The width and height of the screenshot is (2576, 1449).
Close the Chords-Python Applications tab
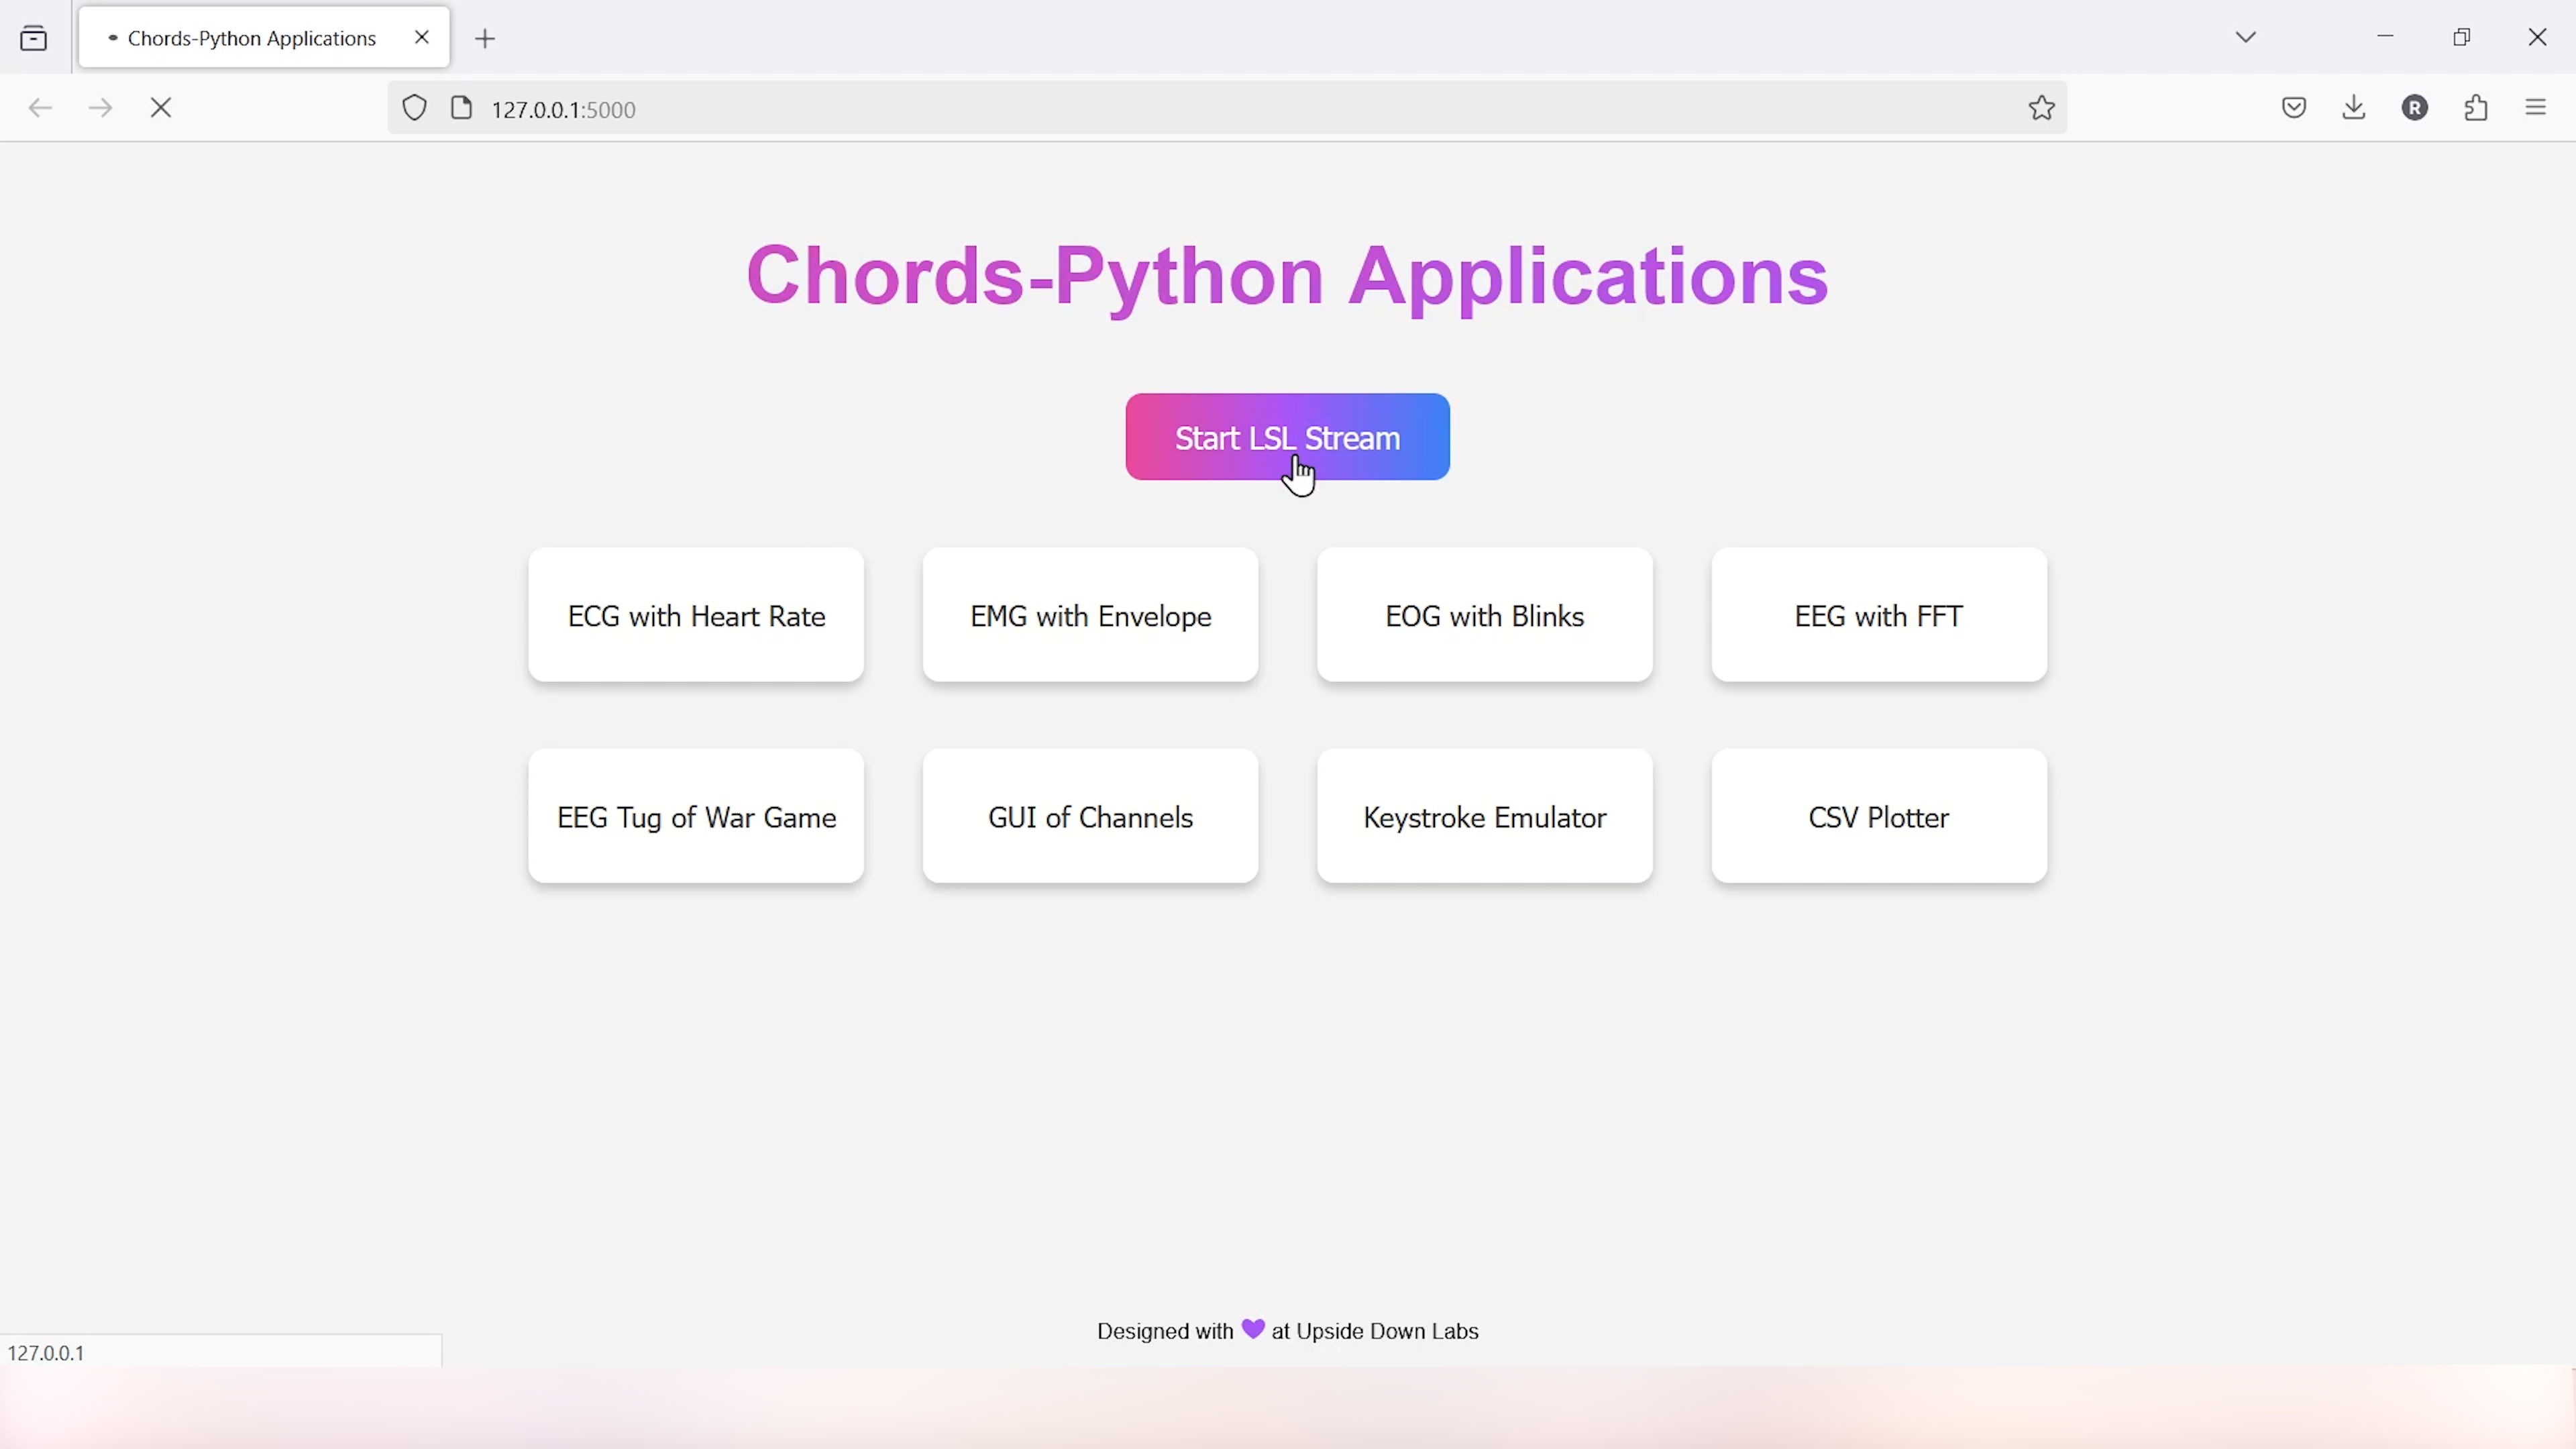point(422,37)
